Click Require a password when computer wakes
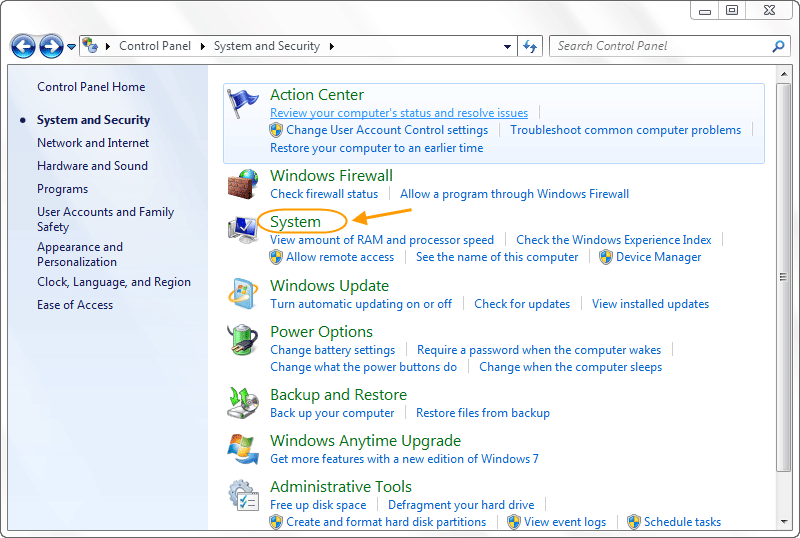 539,350
